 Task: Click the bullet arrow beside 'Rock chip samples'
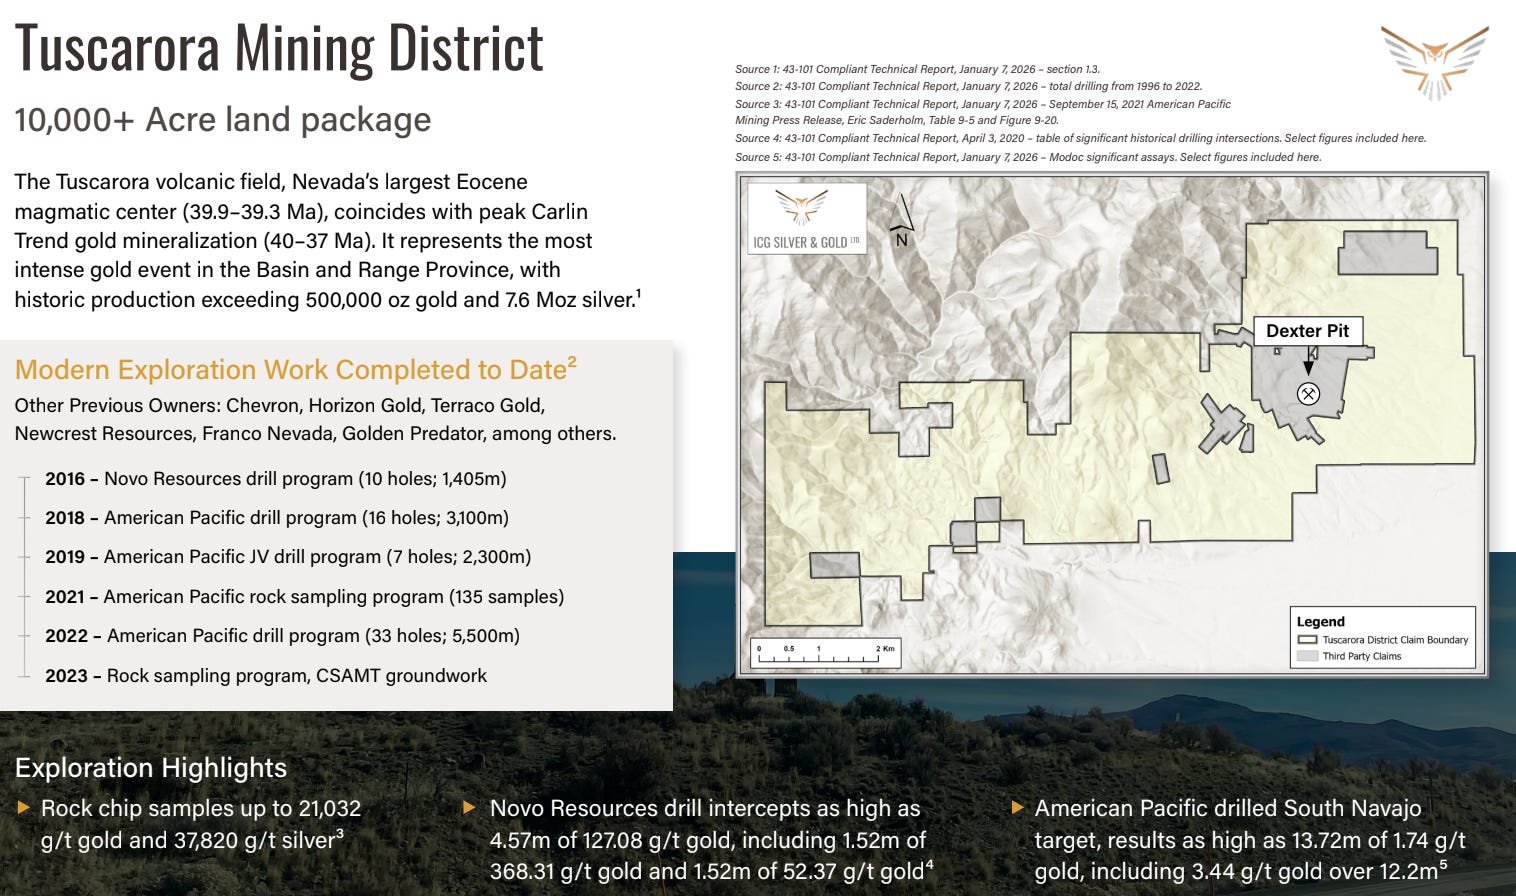pos(24,807)
